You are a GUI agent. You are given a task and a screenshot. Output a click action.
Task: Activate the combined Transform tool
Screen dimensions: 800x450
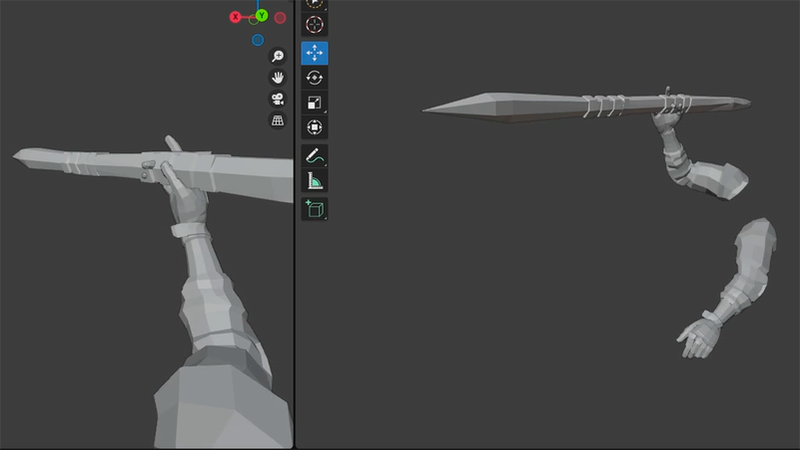click(x=315, y=127)
